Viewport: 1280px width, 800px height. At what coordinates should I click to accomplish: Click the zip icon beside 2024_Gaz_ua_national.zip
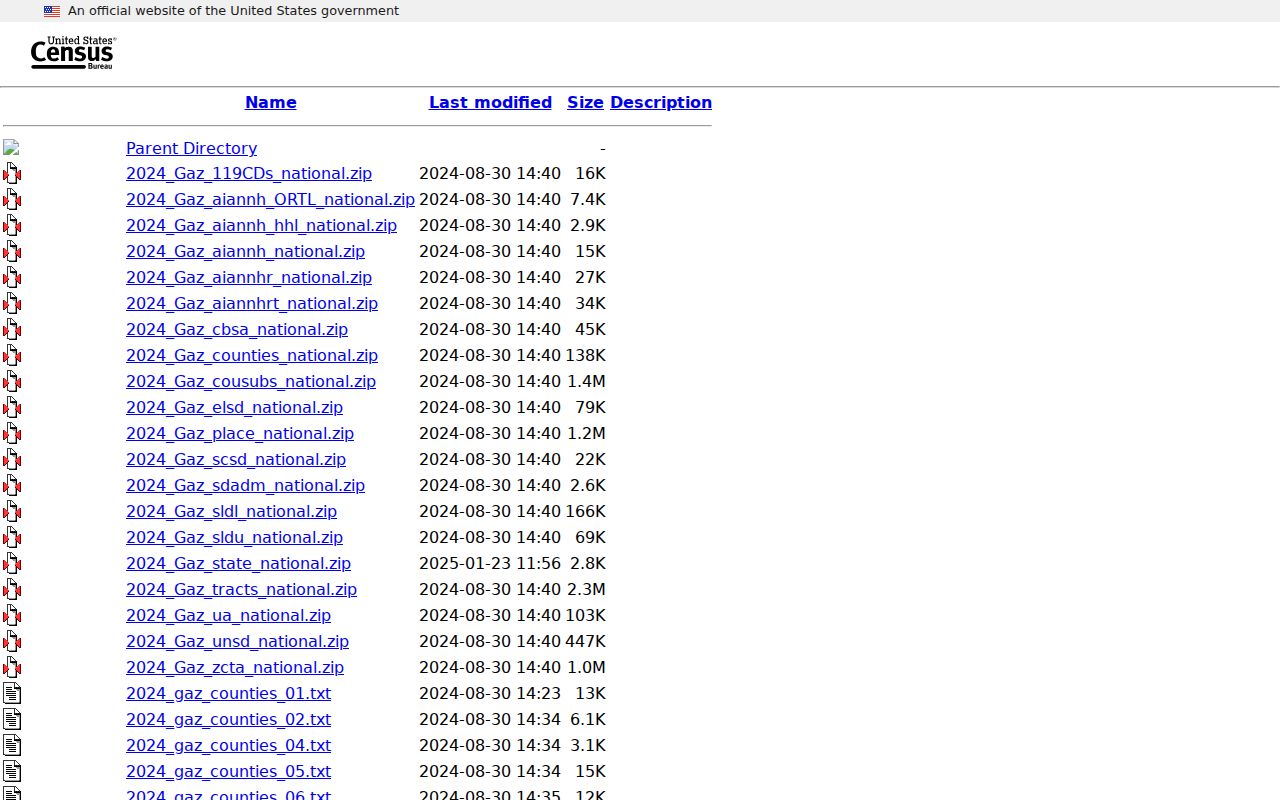pyautogui.click(x=12, y=616)
